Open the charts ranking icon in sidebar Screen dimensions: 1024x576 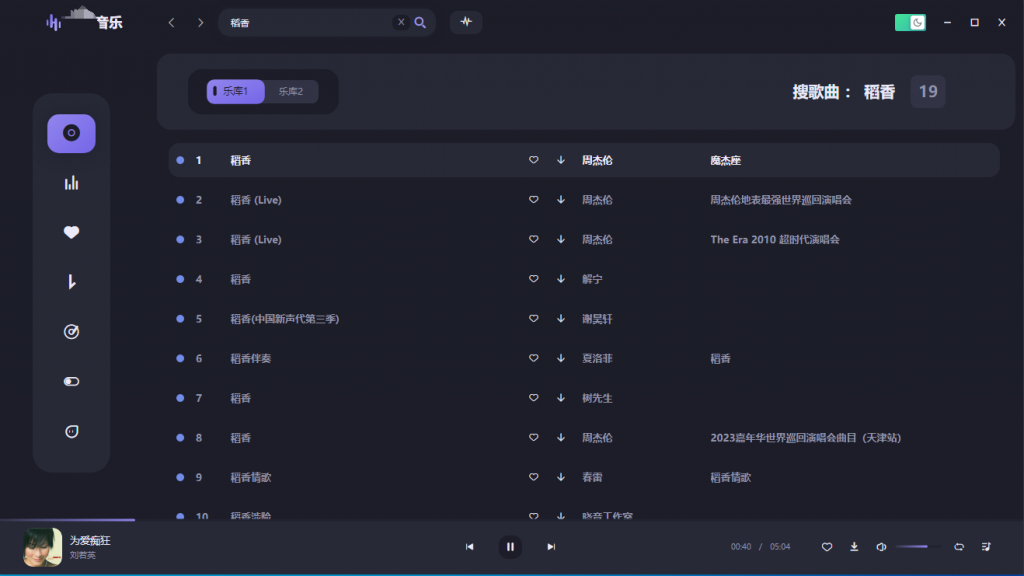tap(70, 183)
